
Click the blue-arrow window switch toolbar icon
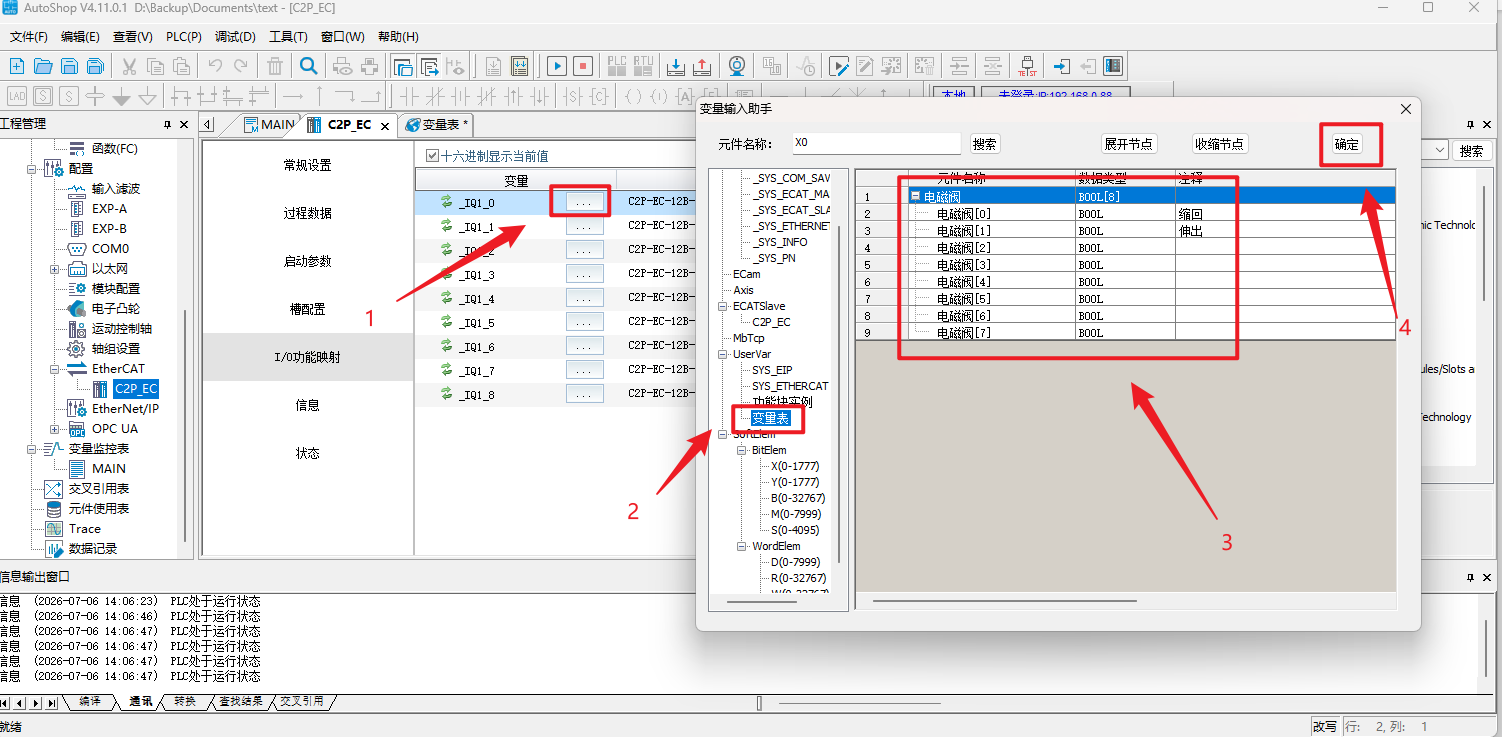pyautogui.click(x=430, y=67)
